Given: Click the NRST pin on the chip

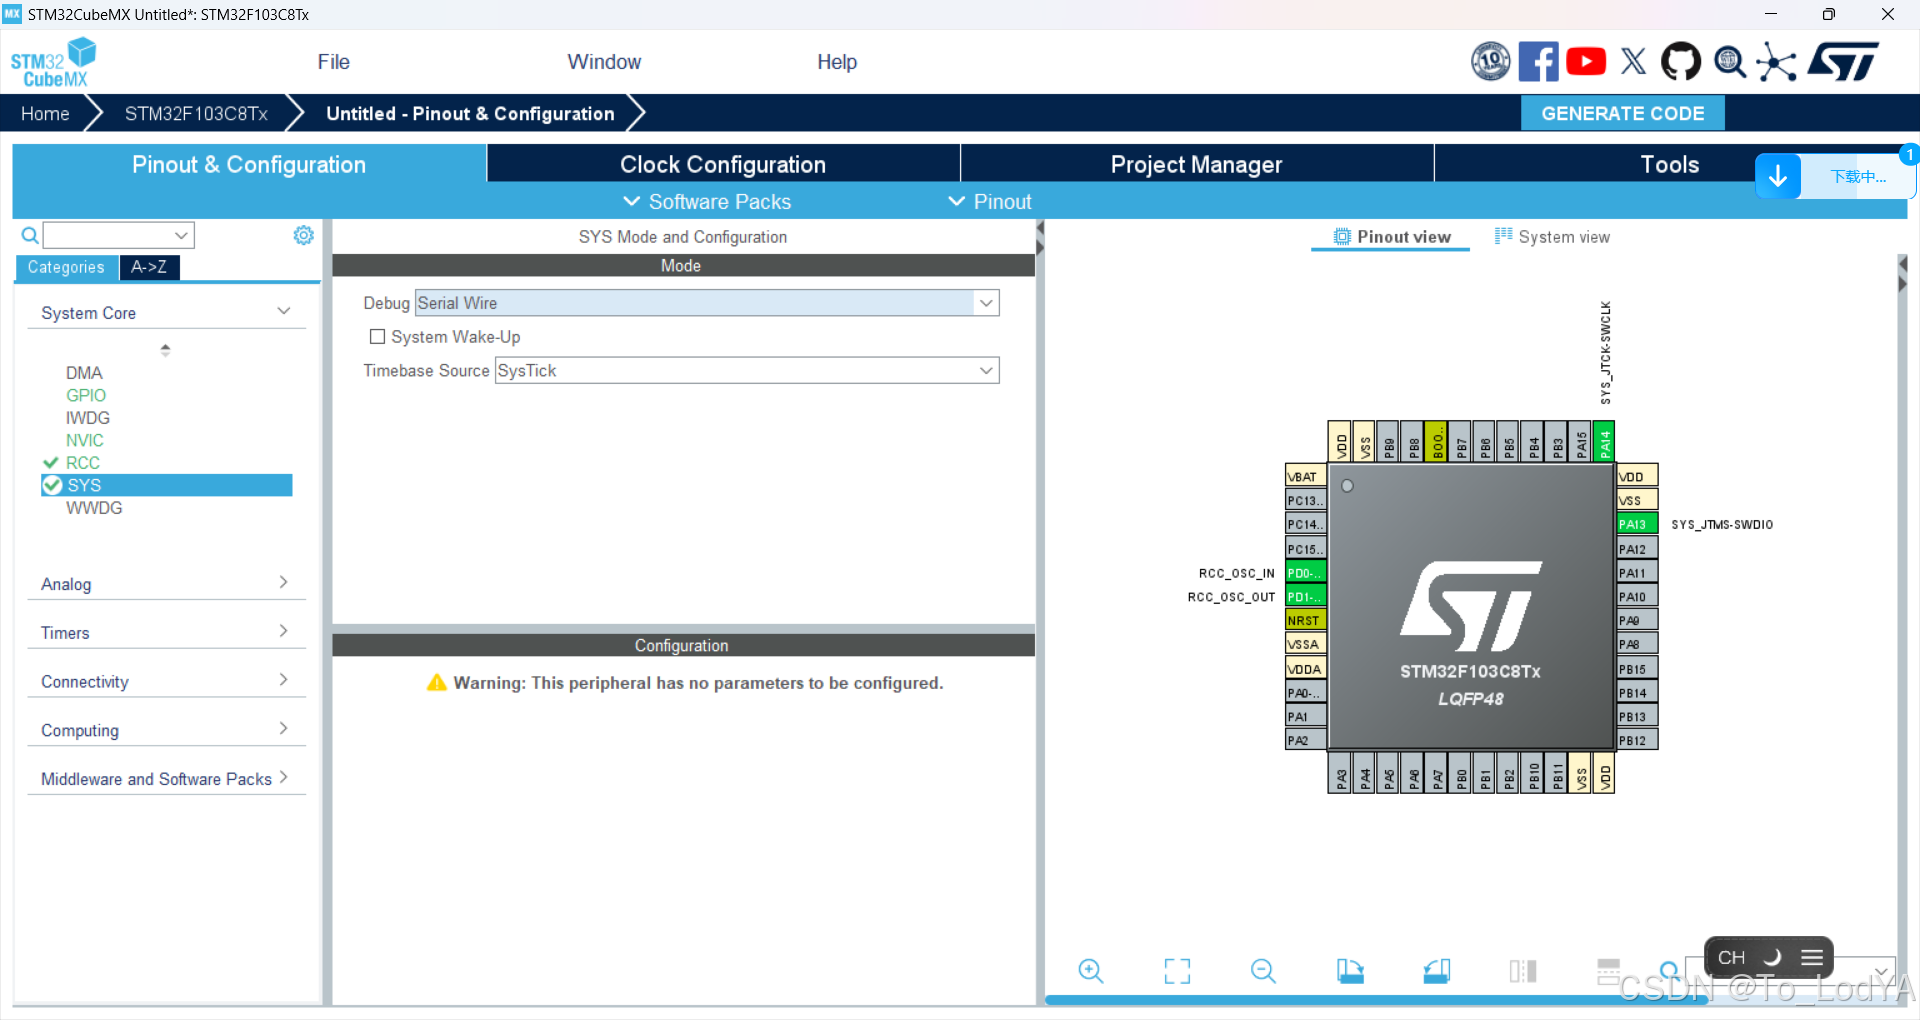Looking at the screenshot, I should [x=1305, y=620].
